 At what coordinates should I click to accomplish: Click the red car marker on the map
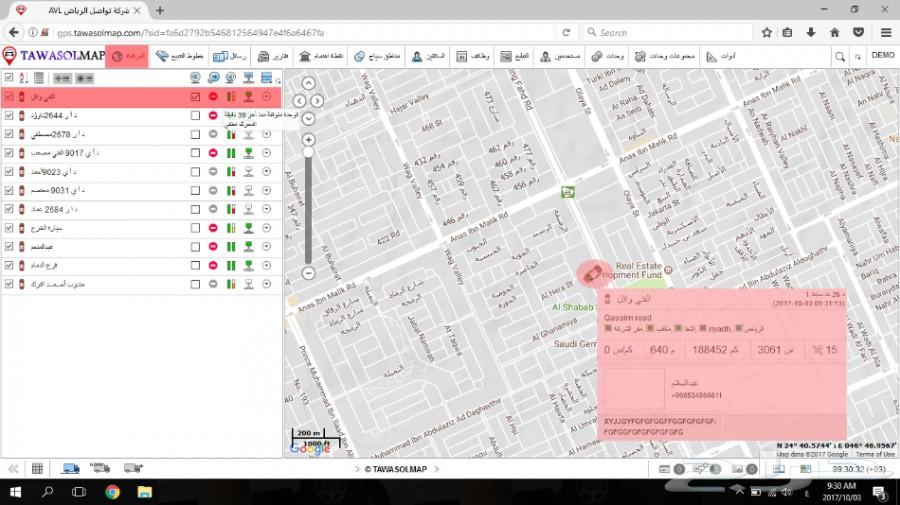point(592,274)
